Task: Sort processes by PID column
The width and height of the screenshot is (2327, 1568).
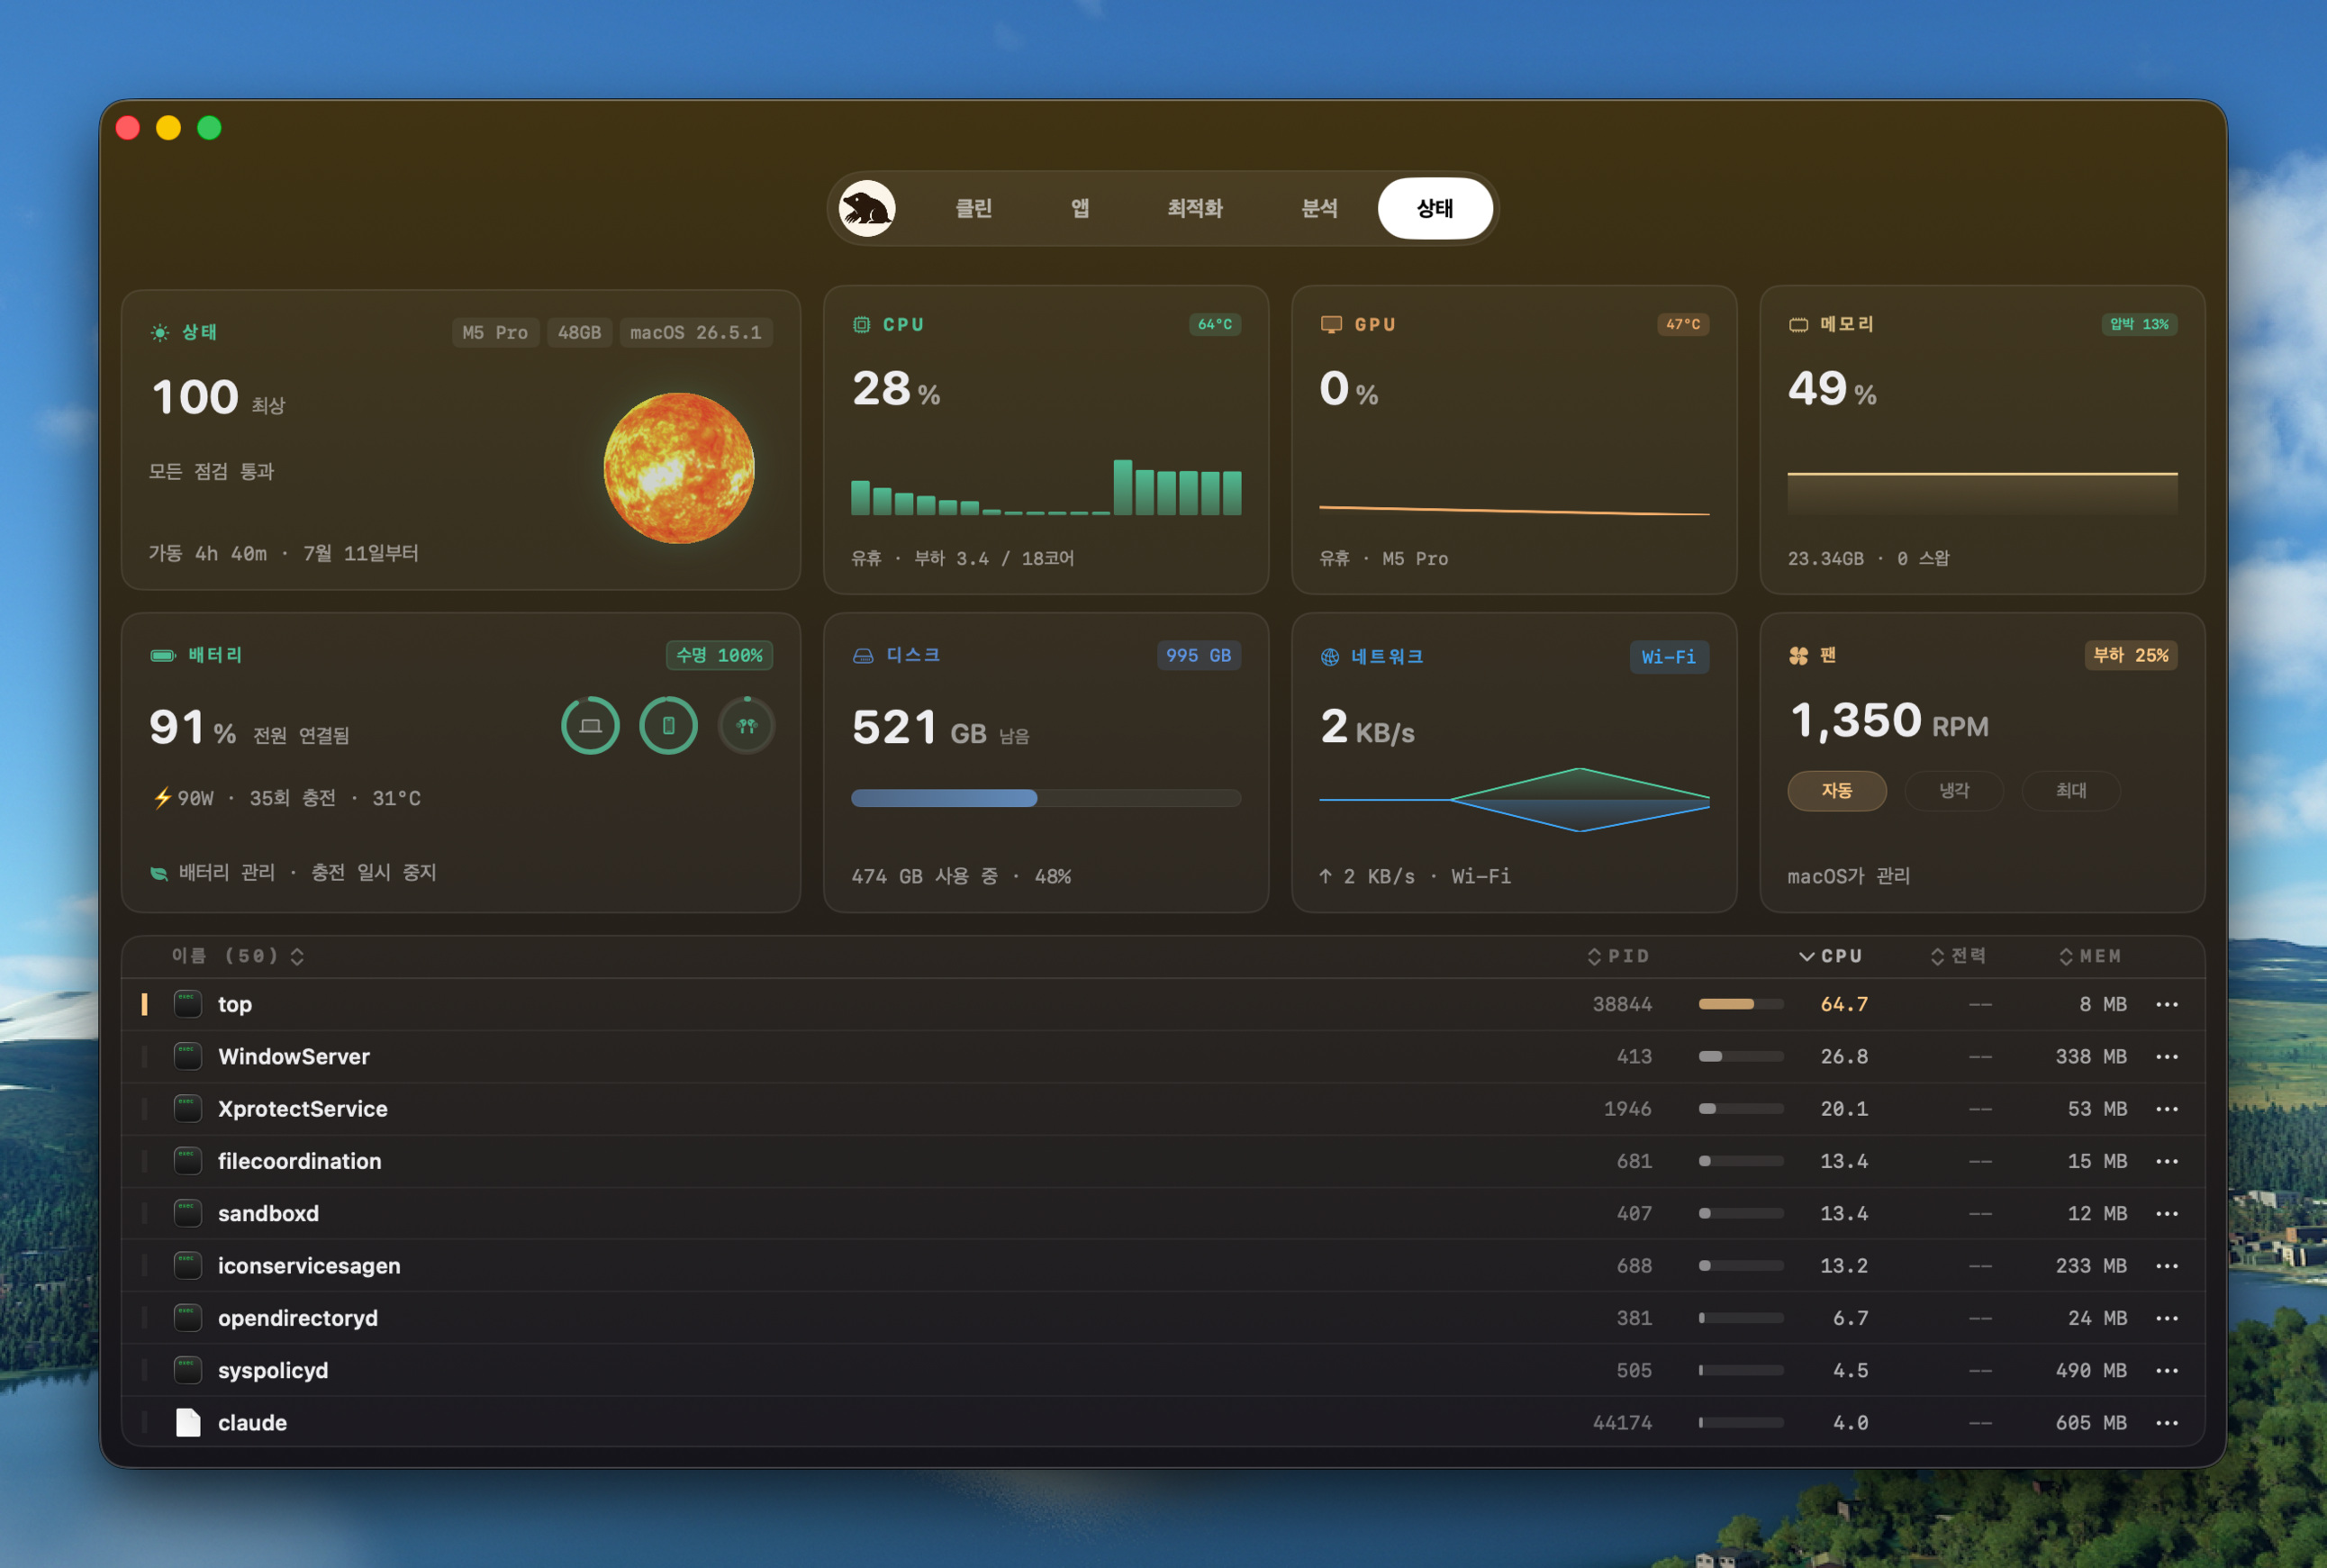Action: click(1618, 956)
